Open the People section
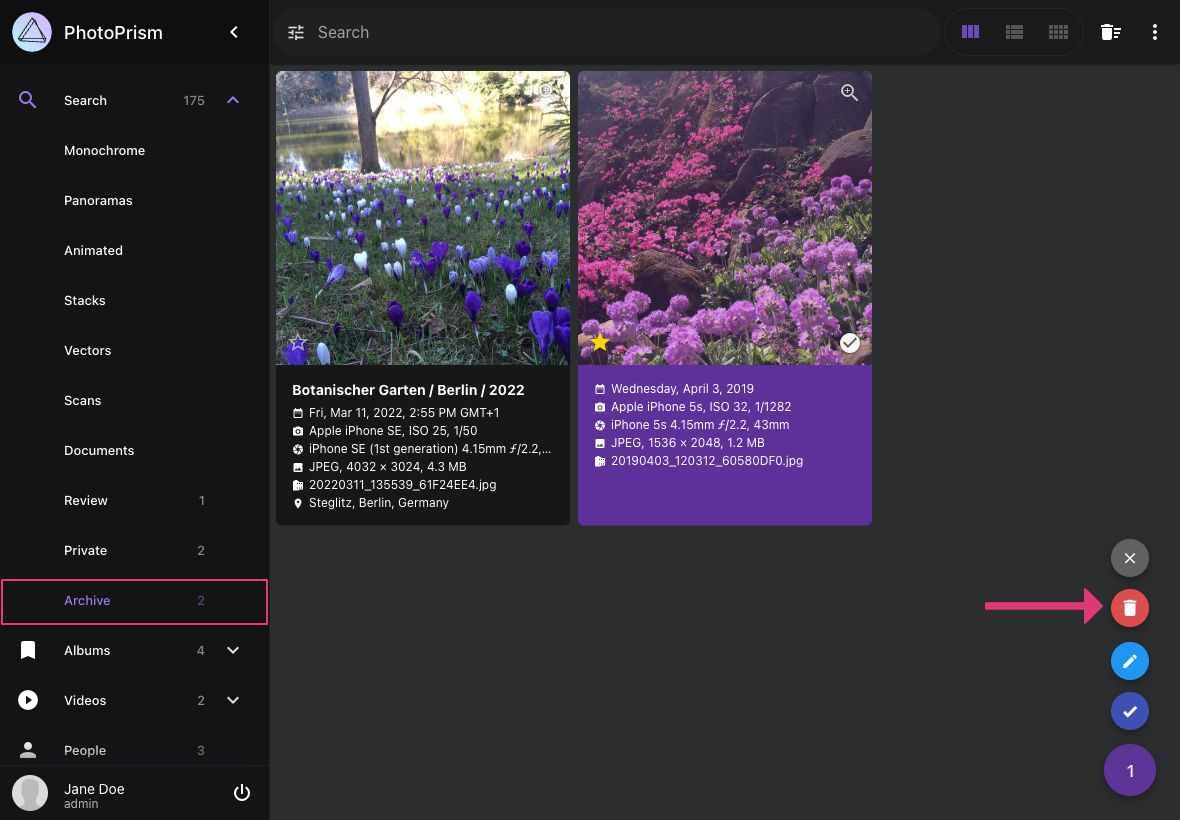This screenshot has width=1180, height=820. point(85,750)
